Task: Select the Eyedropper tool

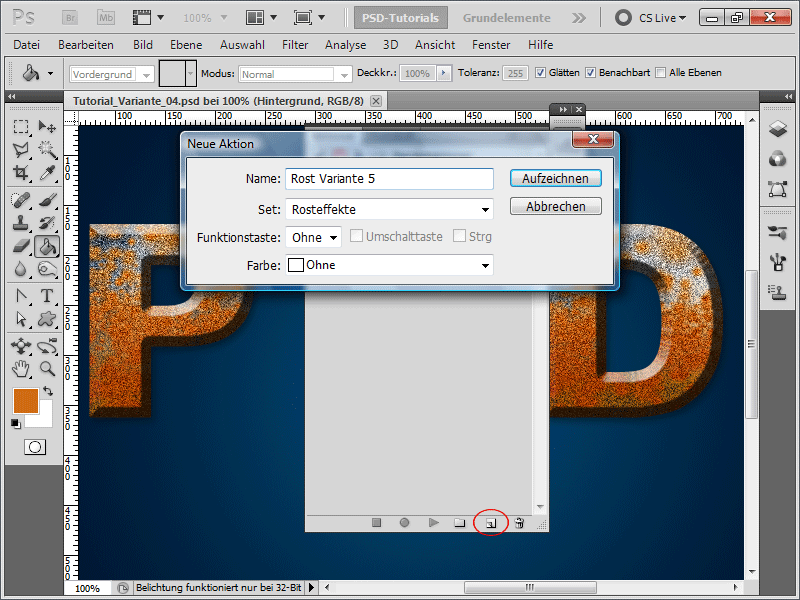Action: (x=47, y=172)
